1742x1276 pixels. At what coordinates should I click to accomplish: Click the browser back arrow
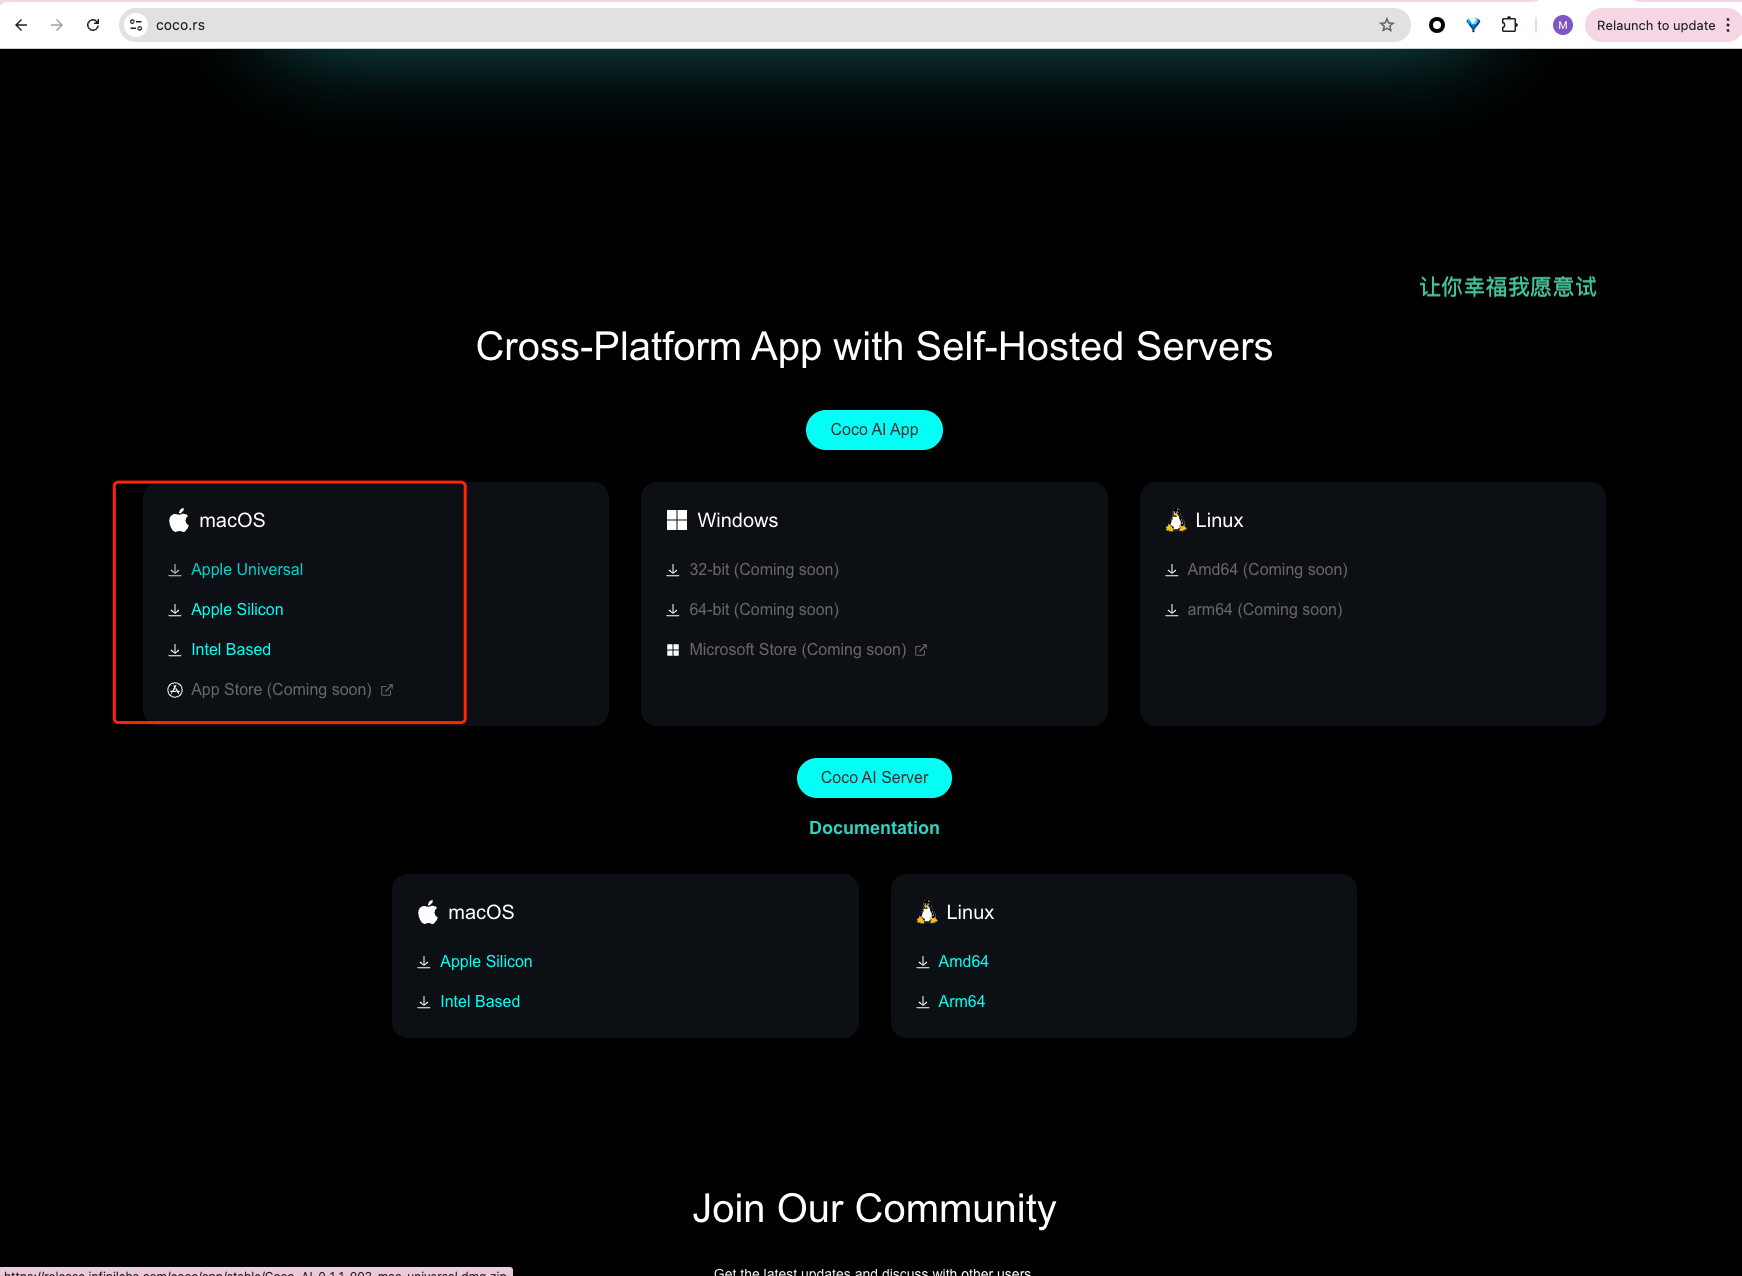tap(21, 25)
